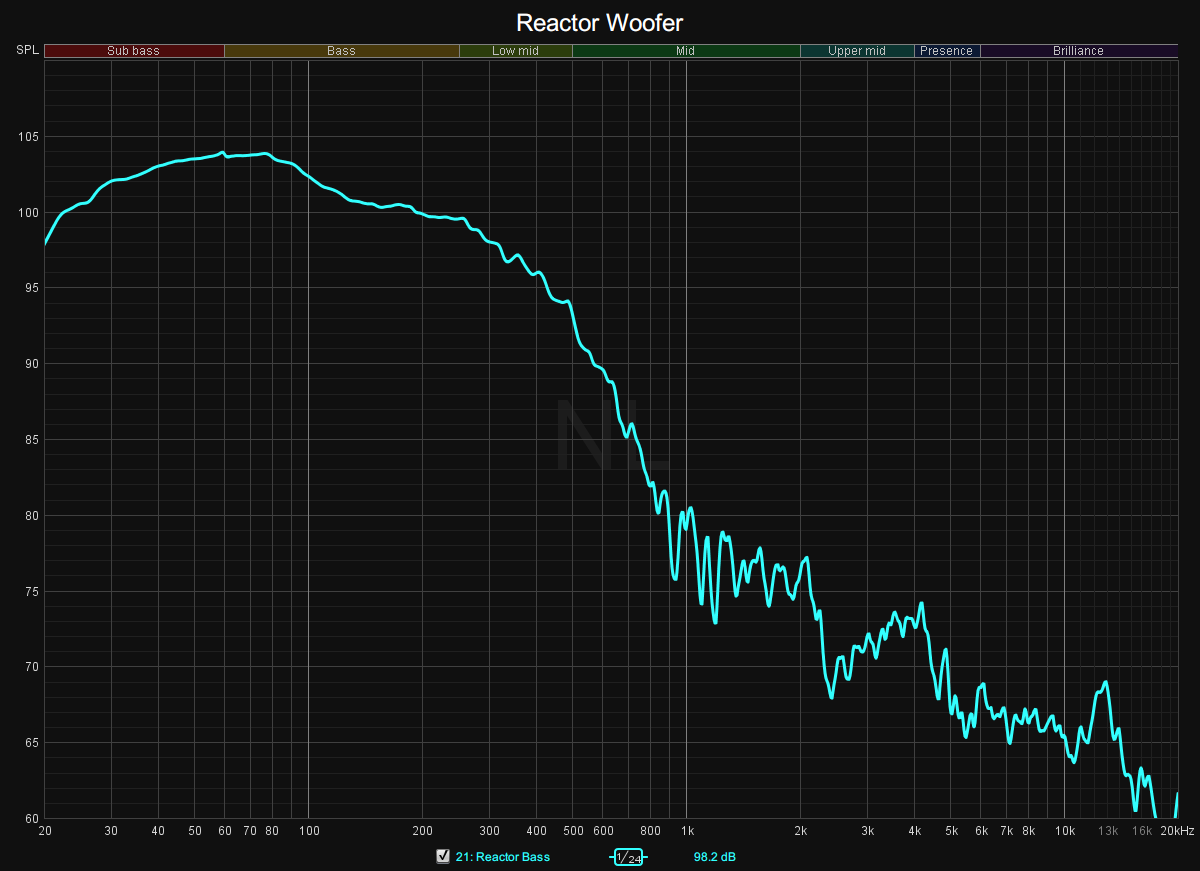Image resolution: width=1200 pixels, height=871 pixels.
Task: Click the 13k frequency axis label
Action: [x=1107, y=831]
